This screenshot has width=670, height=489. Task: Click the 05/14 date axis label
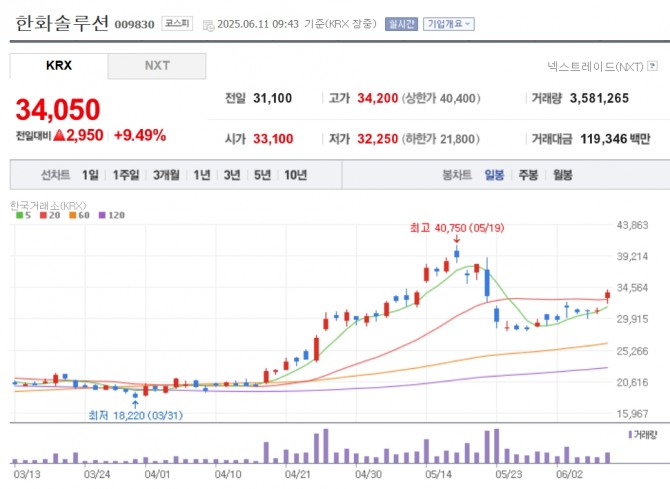[438, 474]
